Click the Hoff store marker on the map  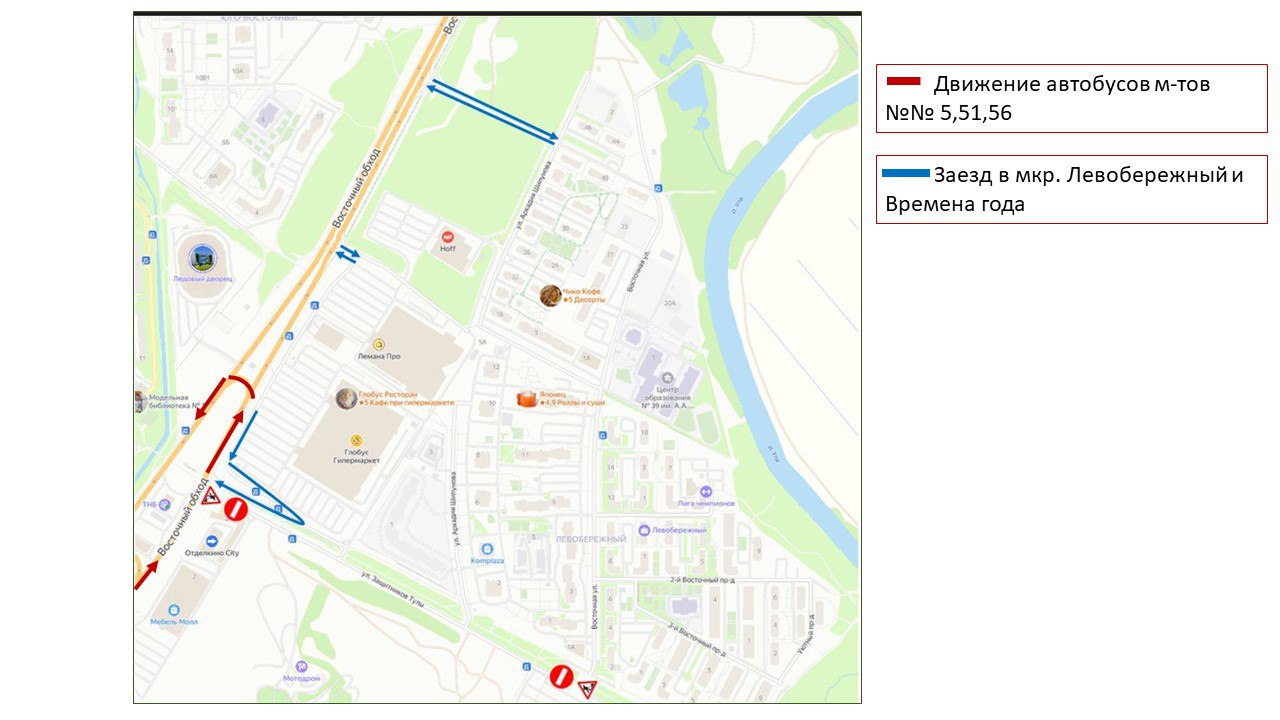tap(447, 237)
